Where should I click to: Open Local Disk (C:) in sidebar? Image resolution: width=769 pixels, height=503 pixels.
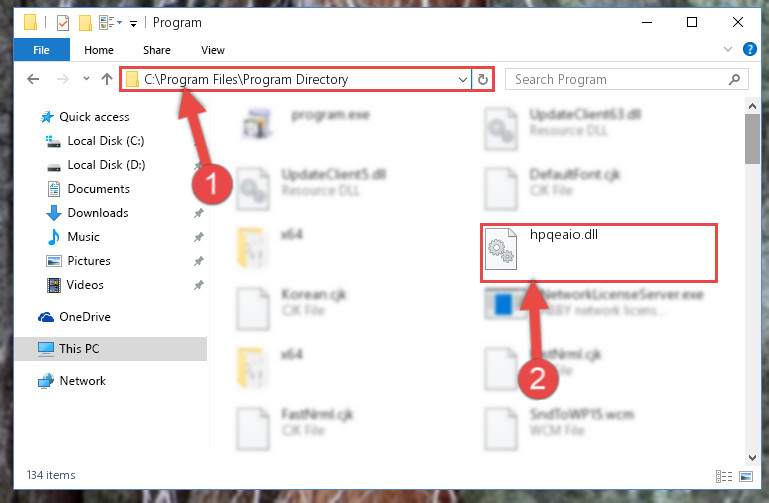pos(106,141)
